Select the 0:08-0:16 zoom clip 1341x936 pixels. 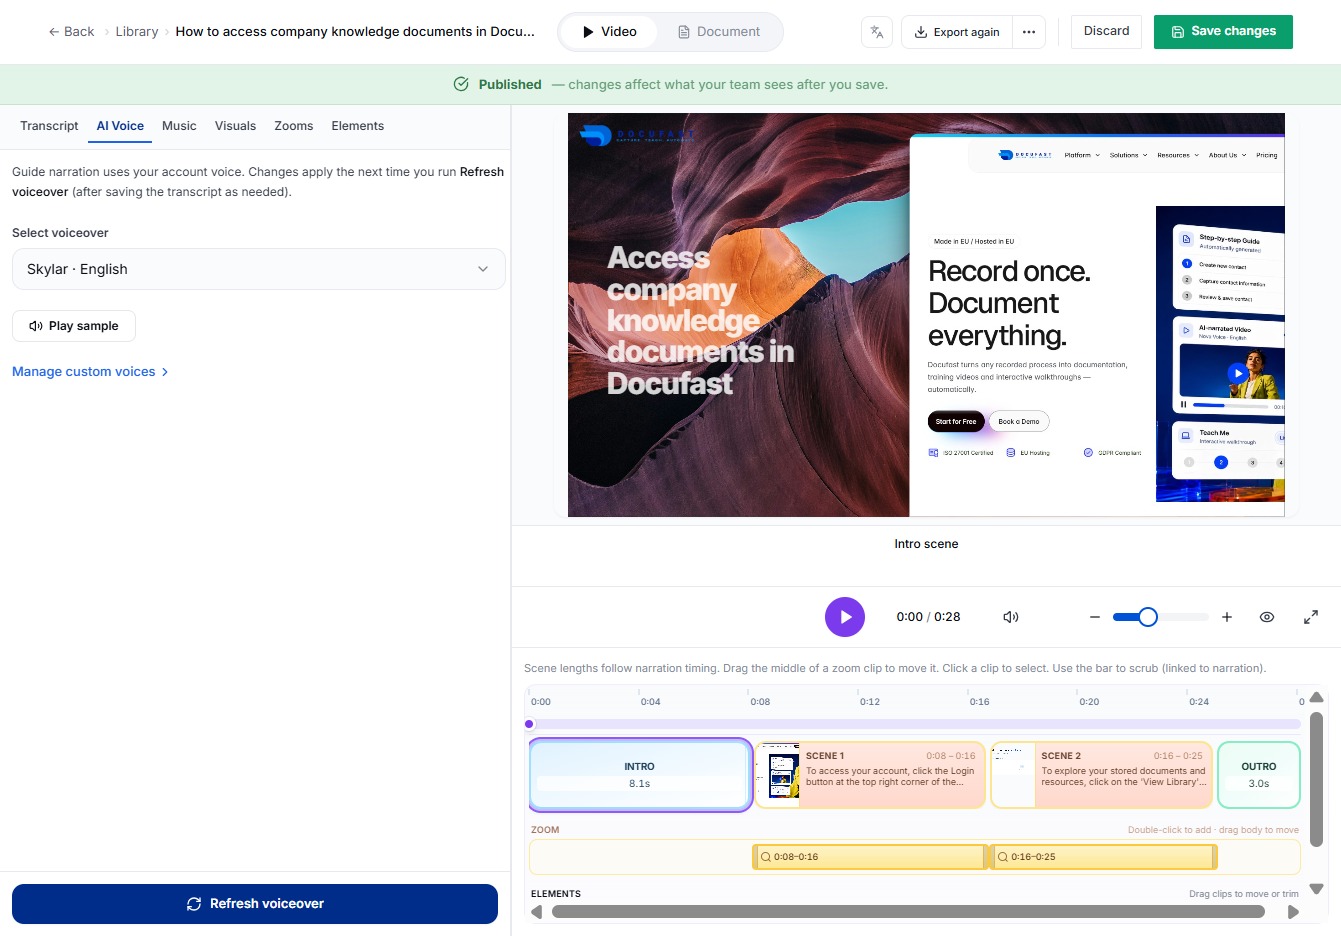870,857
